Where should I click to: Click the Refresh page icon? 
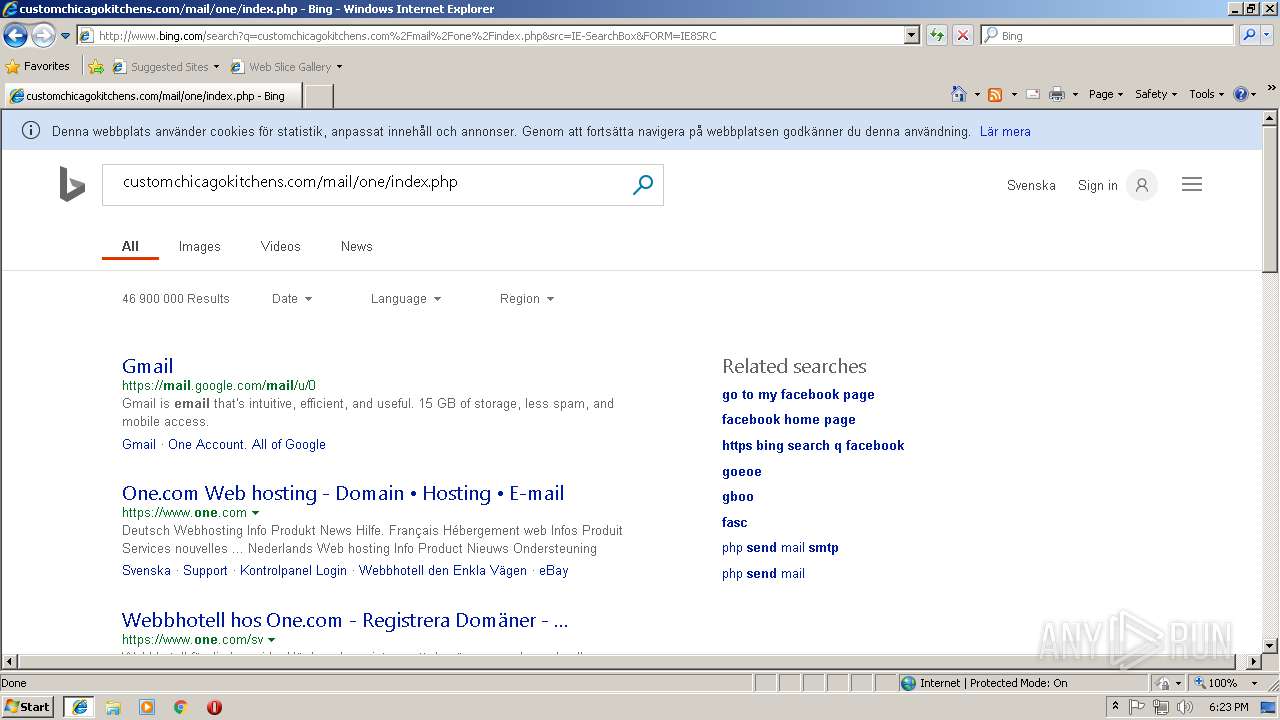[936, 35]
